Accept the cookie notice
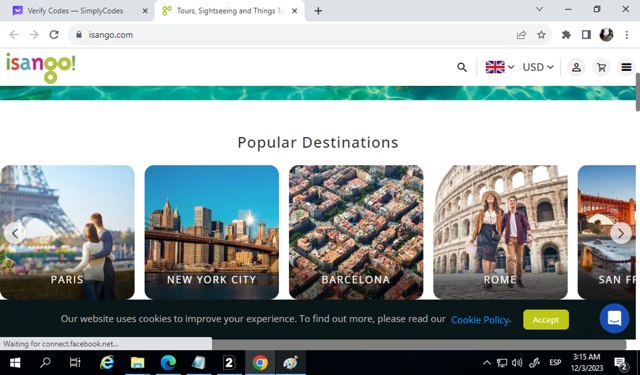The image size is (640, 375). coord(546,320)
